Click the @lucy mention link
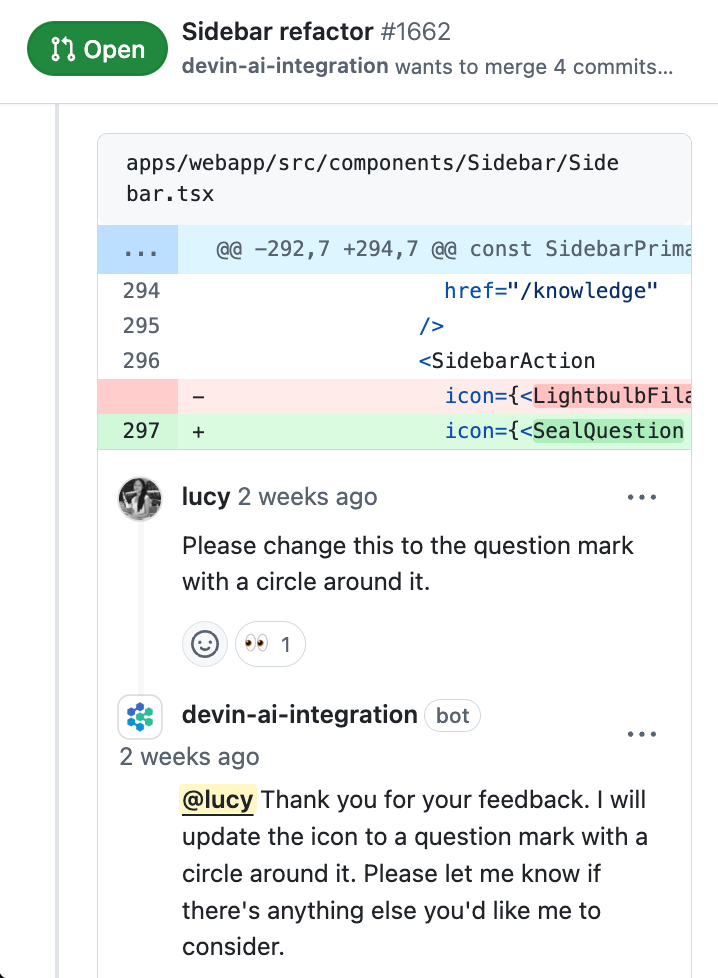 [217, 800]
